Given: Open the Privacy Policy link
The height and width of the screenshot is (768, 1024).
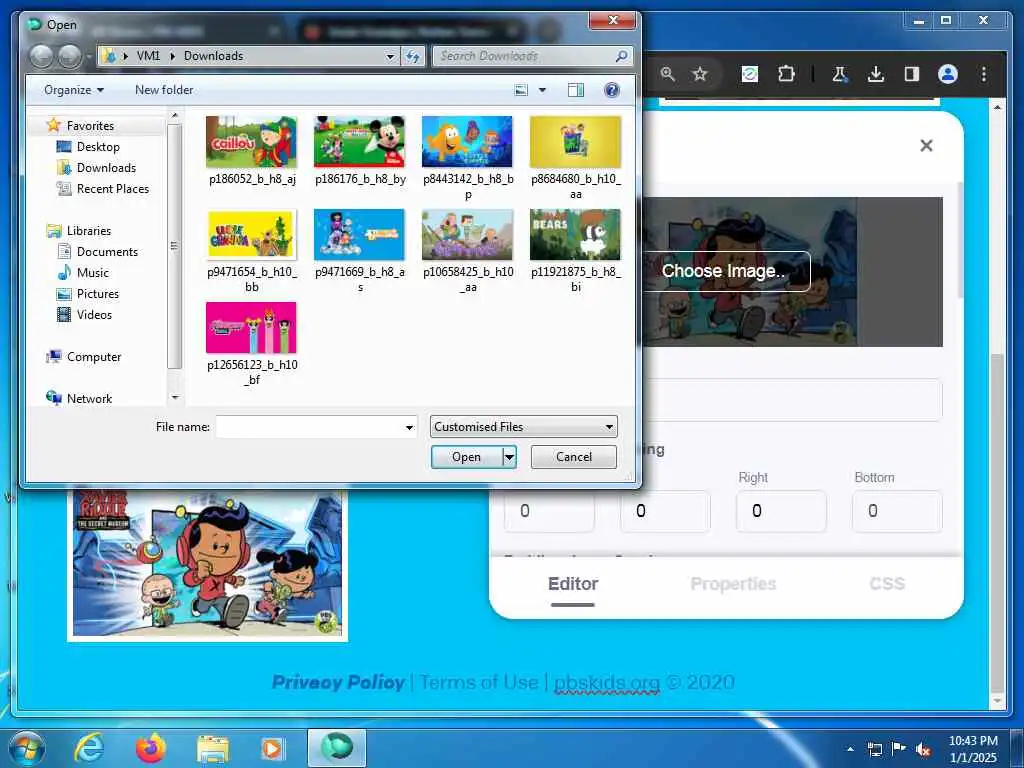Looking at the screenshot, I should (x=338, y=682).
